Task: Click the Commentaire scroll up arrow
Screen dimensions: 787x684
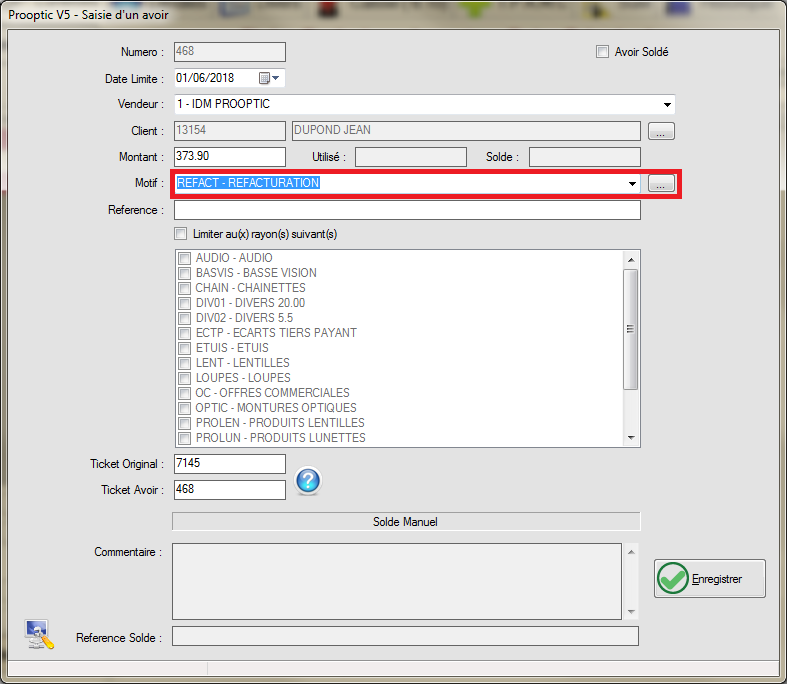Action: (631, 552)
